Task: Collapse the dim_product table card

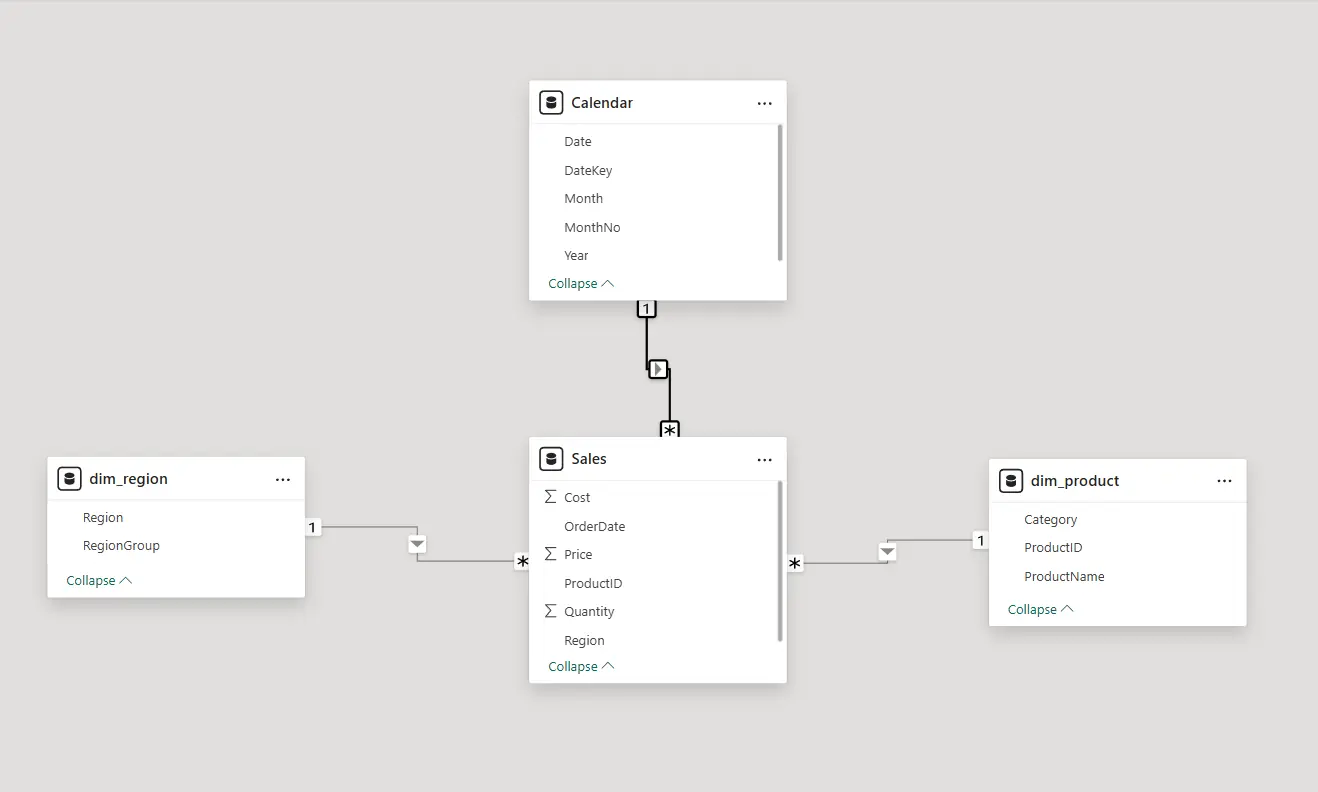Action: click(1040, 610)
